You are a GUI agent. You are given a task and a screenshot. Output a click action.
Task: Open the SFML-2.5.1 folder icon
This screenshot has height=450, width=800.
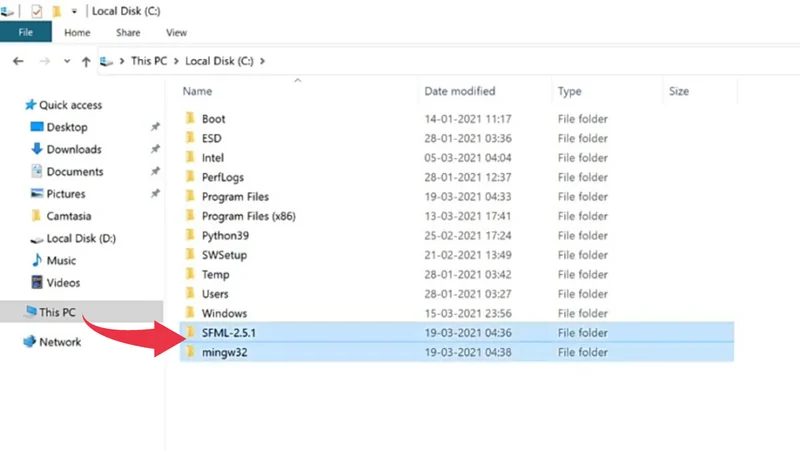pyautogui.click(x=189, y=333)
